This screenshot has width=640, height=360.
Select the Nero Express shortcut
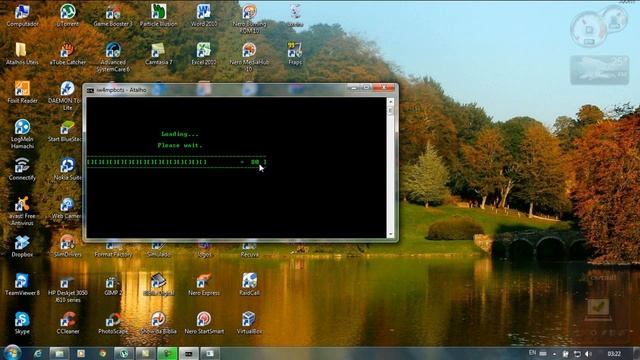(204, 284)
